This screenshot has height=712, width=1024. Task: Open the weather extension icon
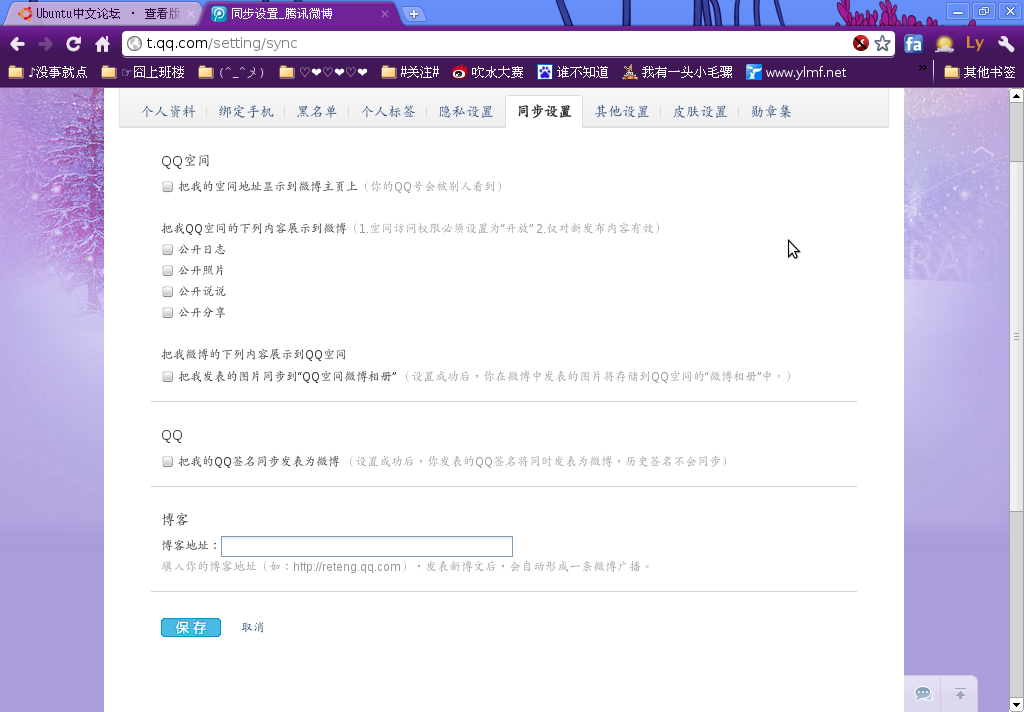tap(944, 44)
